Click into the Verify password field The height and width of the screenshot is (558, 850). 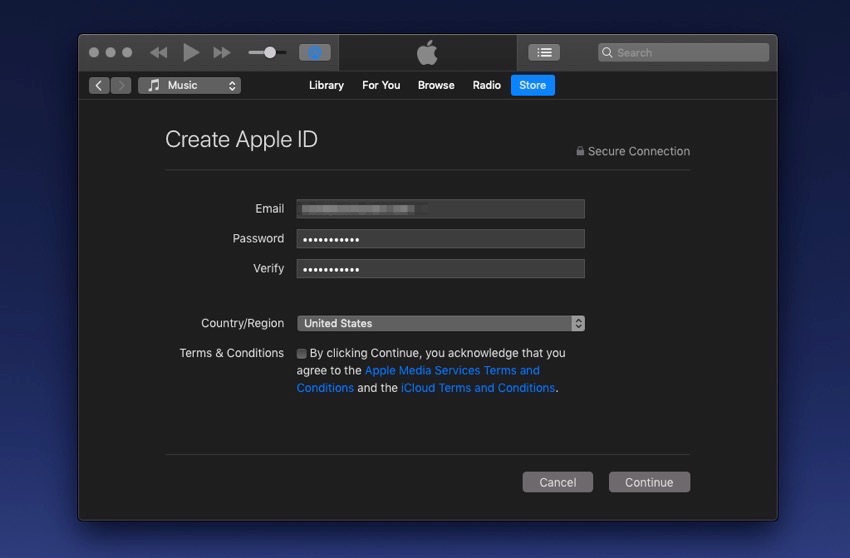[x=440, y=268]
